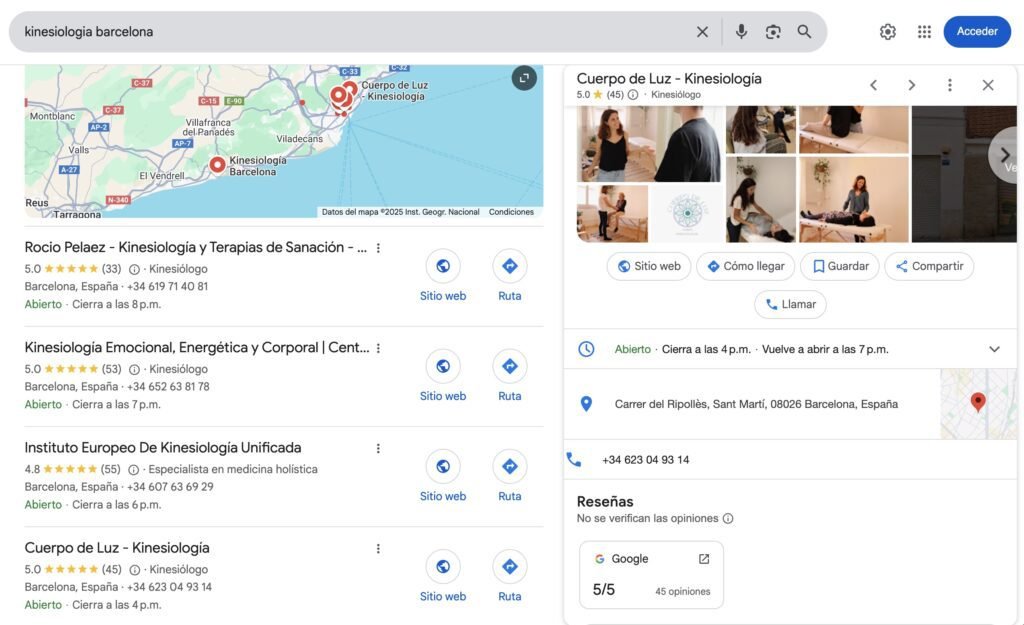Clear the search box text

(x=702, y=32)
